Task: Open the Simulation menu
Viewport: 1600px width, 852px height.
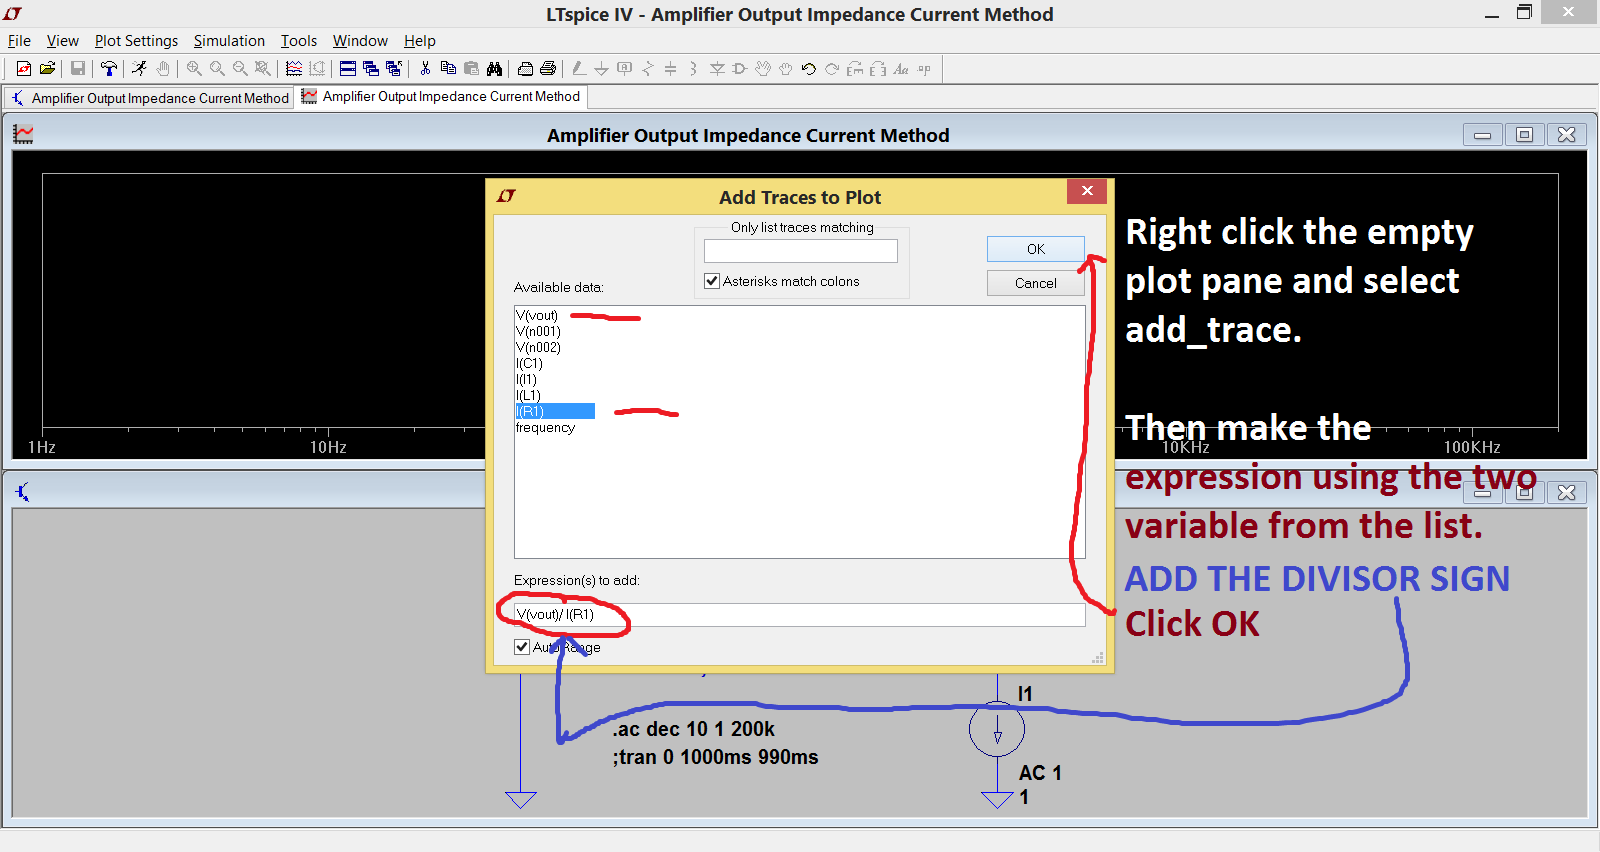Action: click(229, 41)
